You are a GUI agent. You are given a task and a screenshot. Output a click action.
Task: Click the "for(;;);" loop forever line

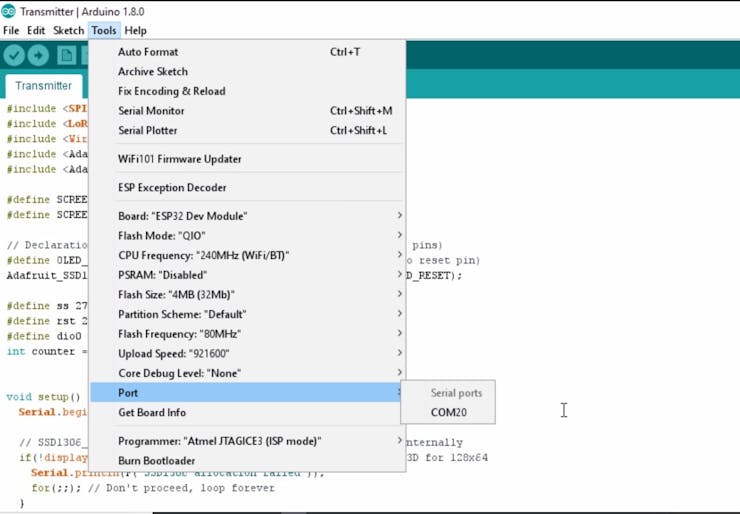point(153,488)
